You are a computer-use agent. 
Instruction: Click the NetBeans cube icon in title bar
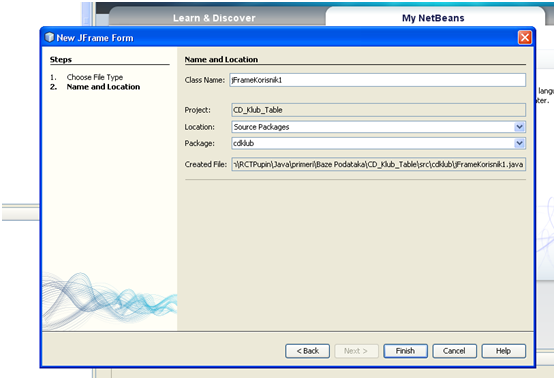click(49, 37)
